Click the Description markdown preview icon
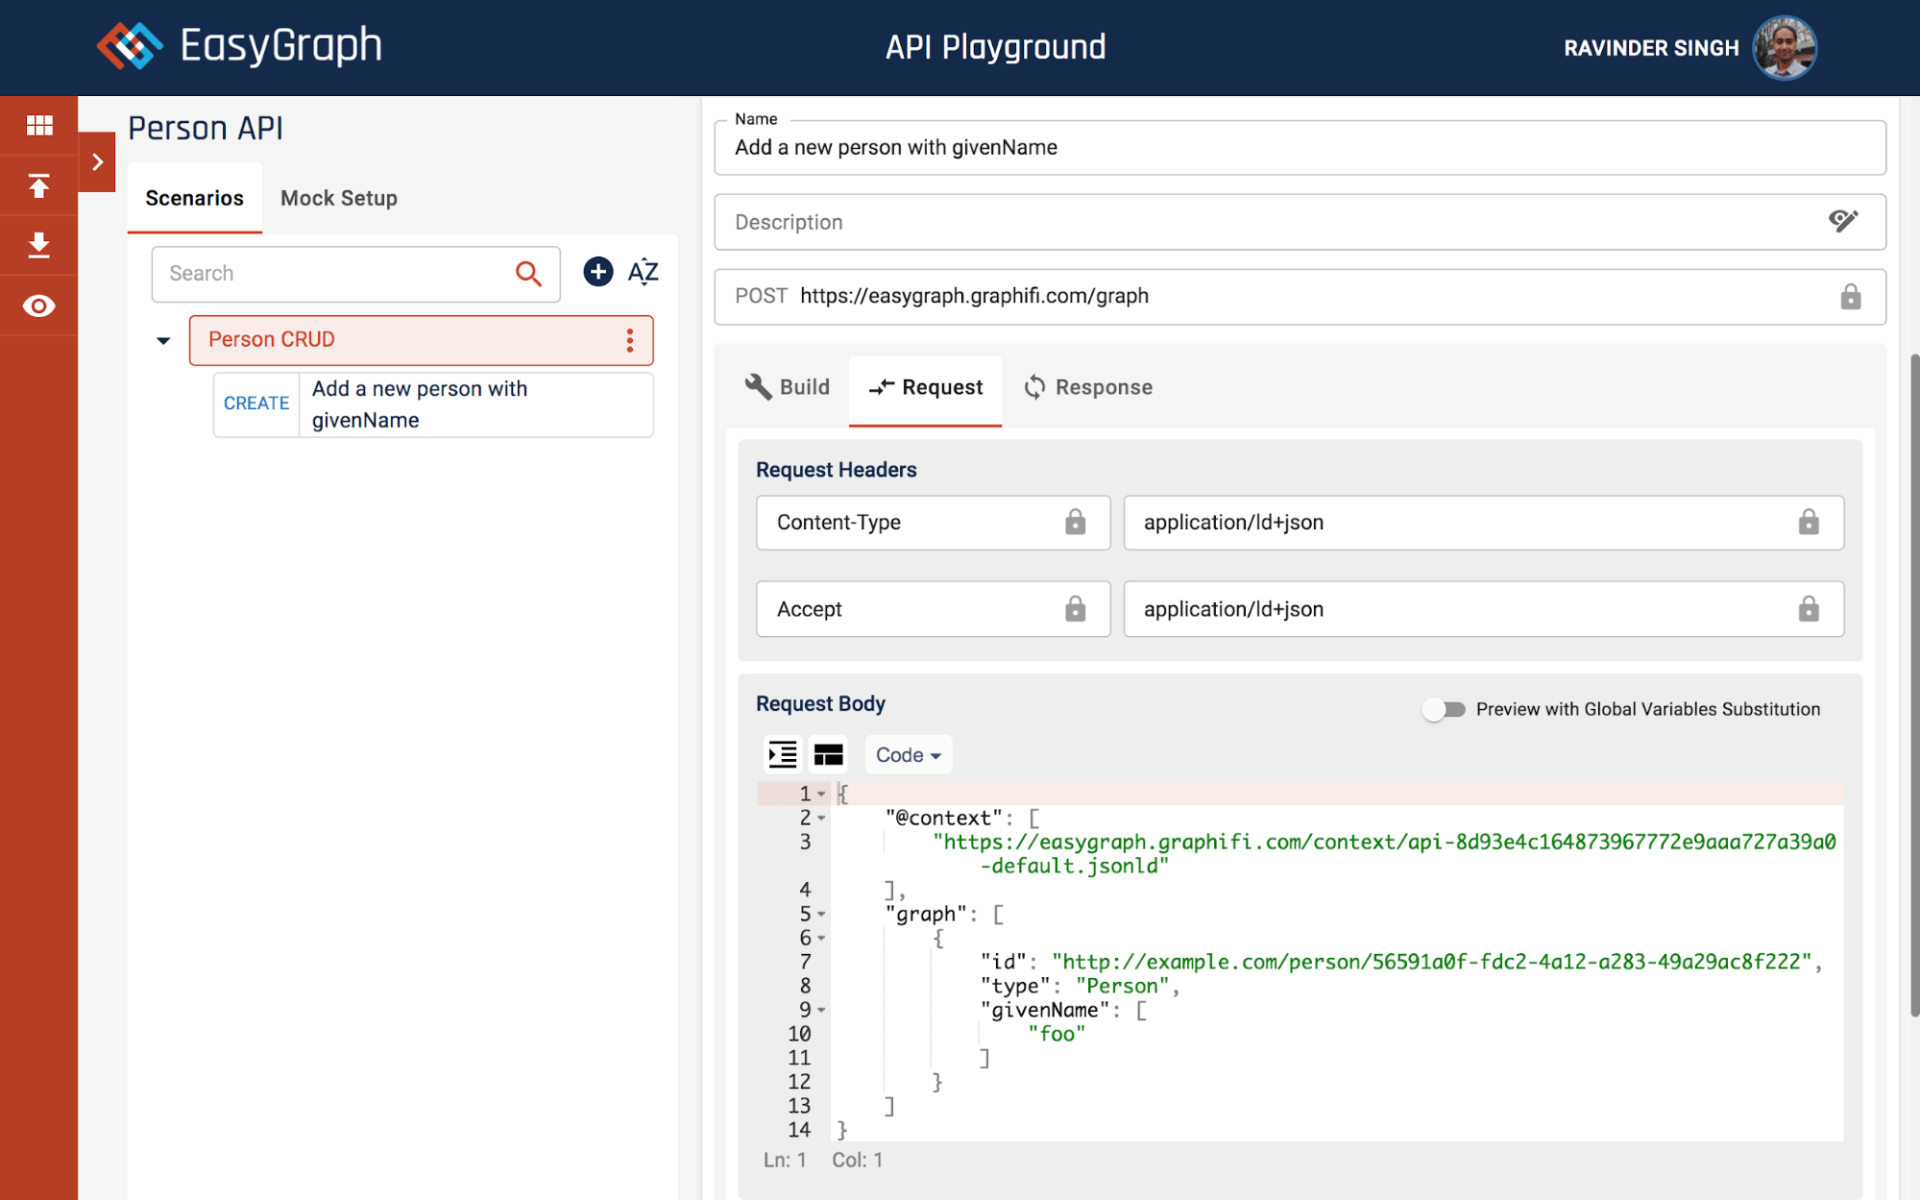 (1843, 221)
